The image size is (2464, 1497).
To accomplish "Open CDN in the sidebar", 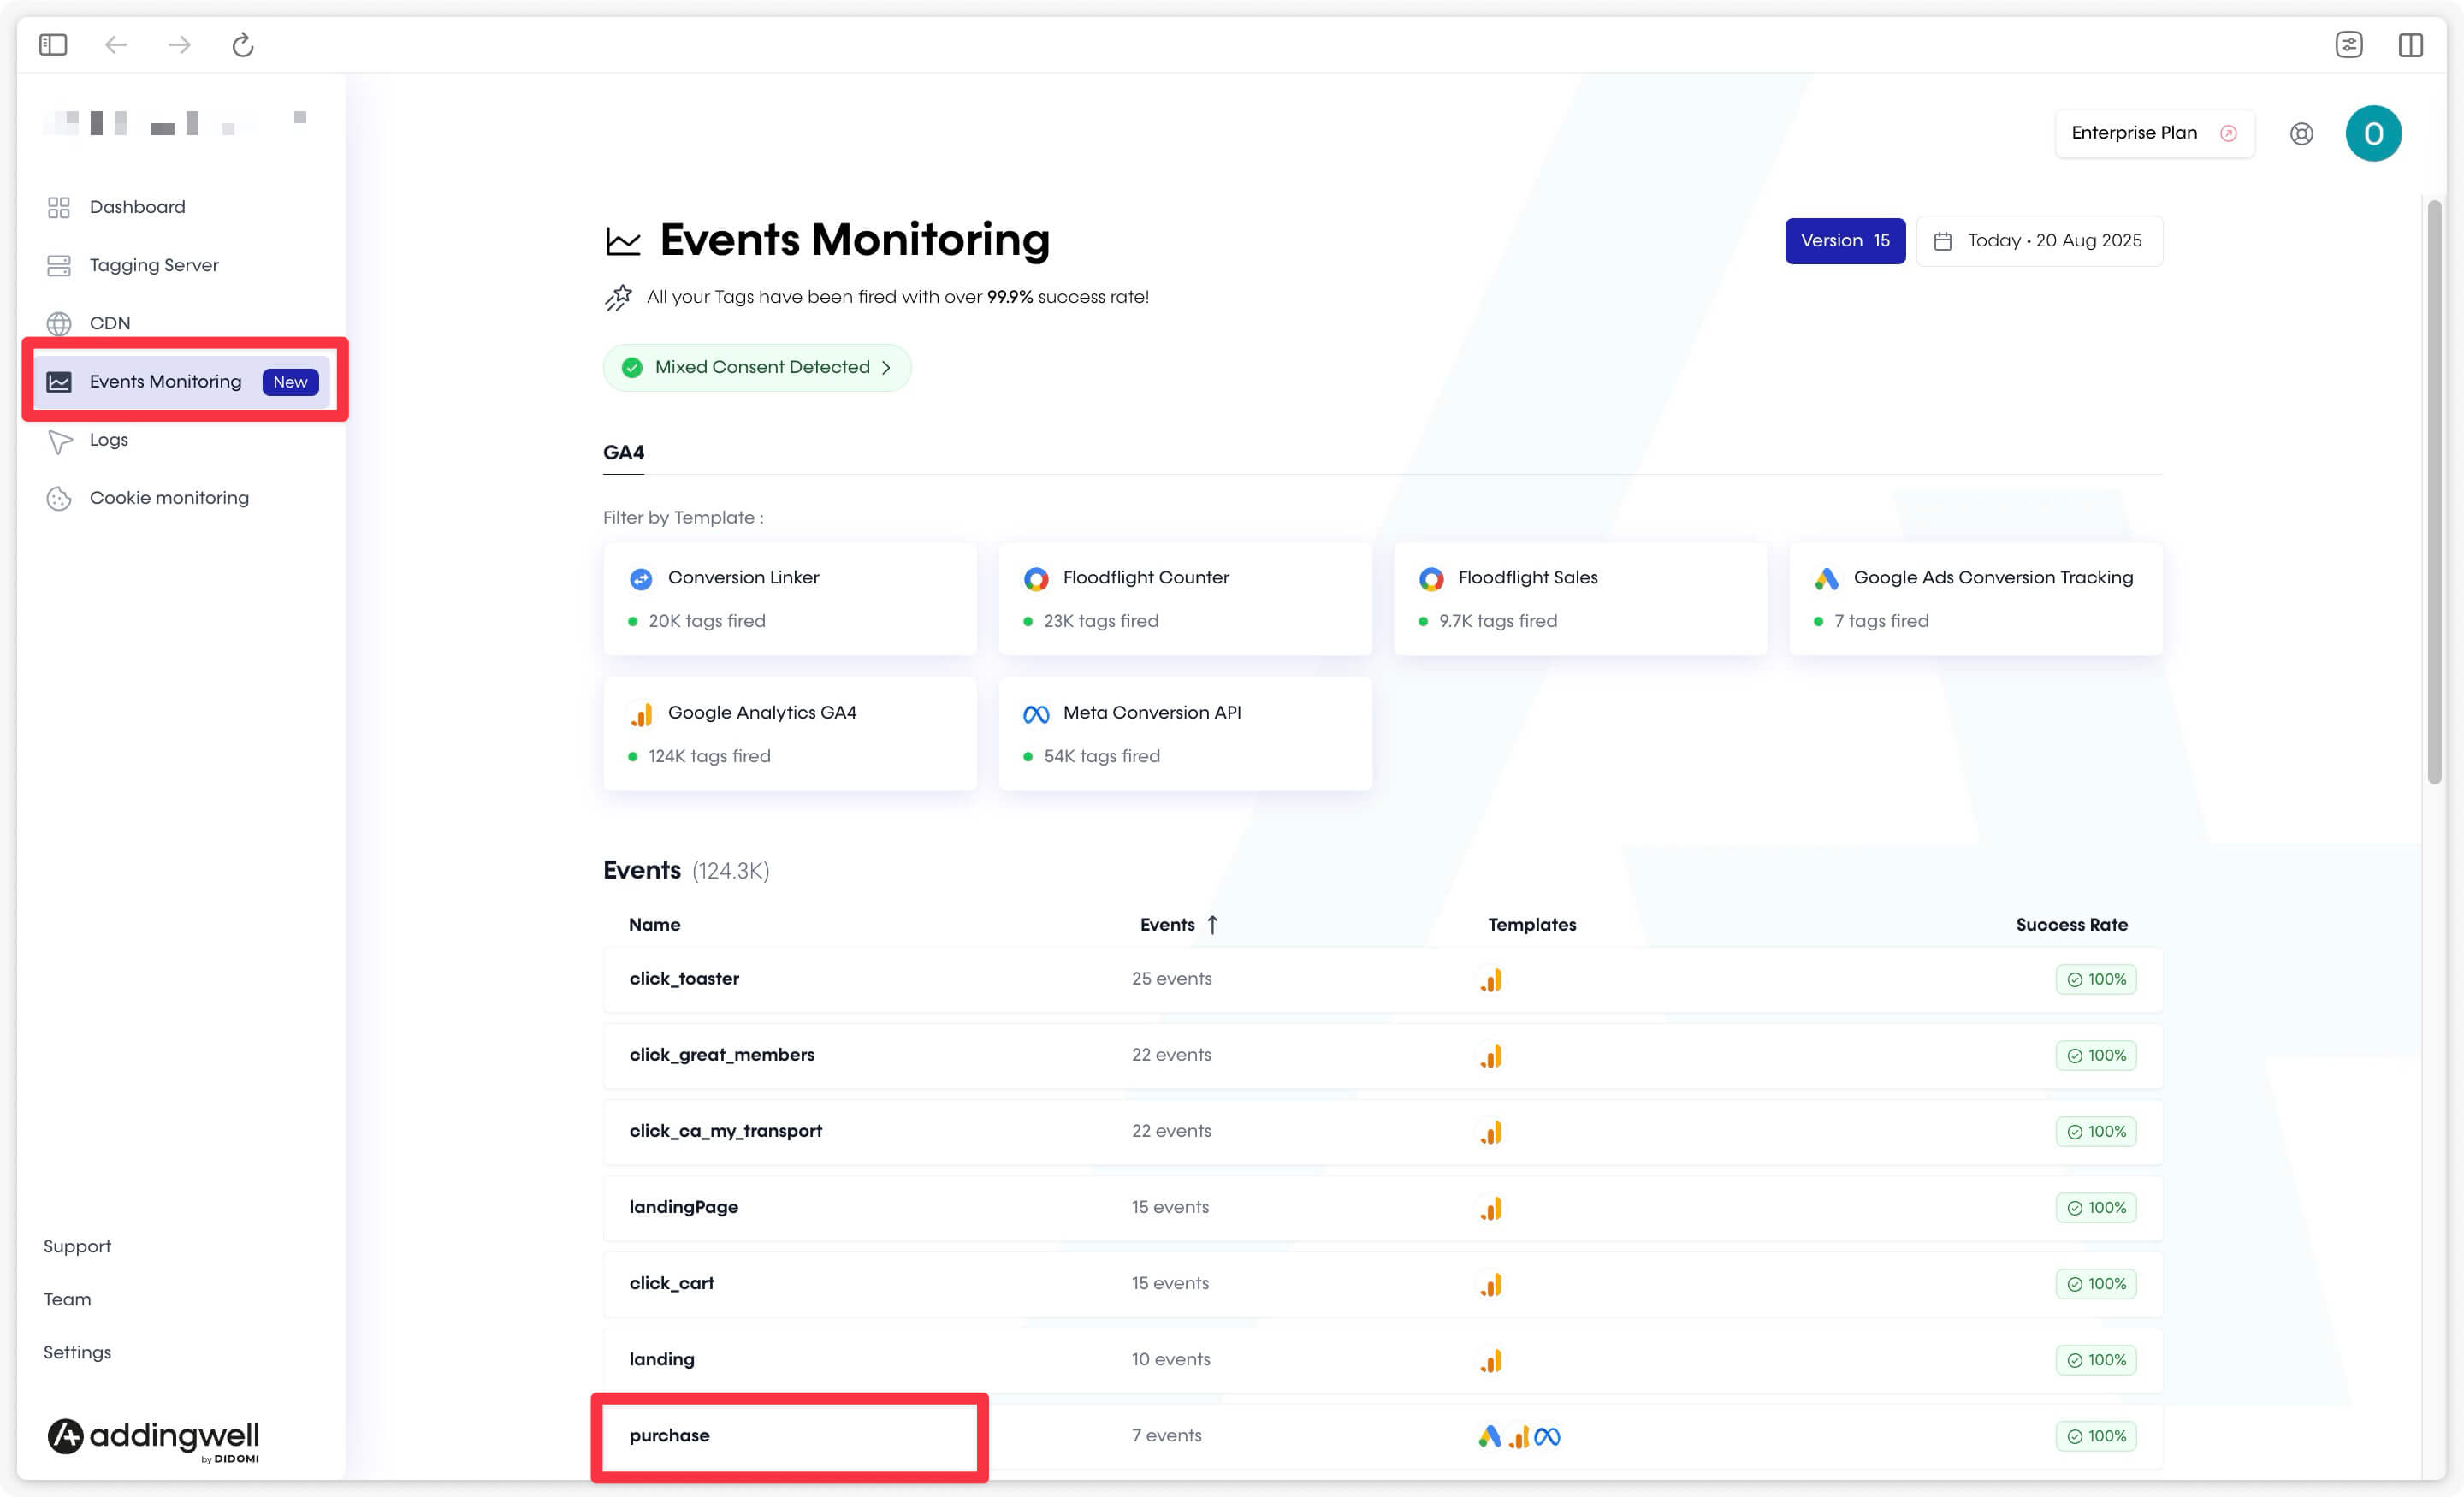I will (x=110, y=323).
